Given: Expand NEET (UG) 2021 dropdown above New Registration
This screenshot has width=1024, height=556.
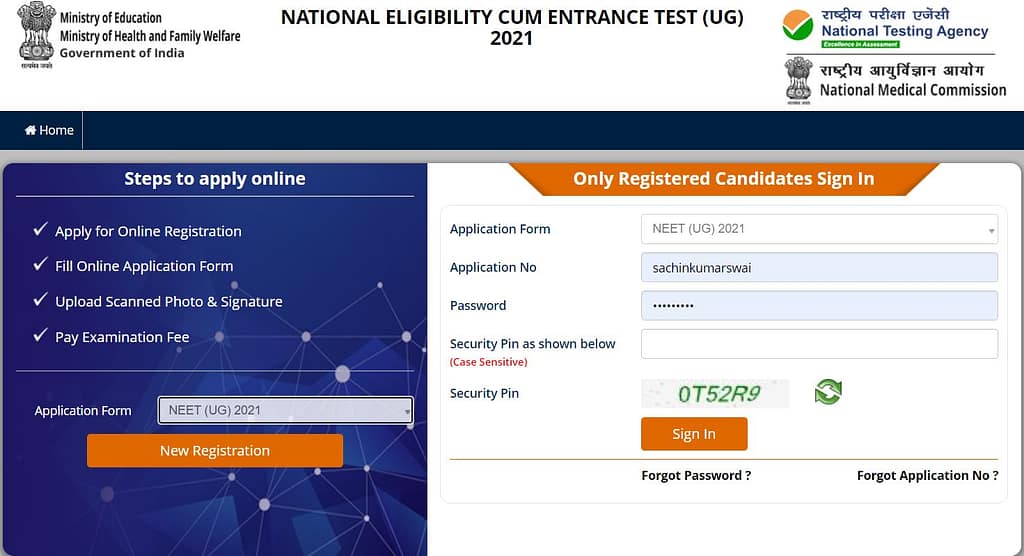Looking at the screenshot, I should coord(285,410).
